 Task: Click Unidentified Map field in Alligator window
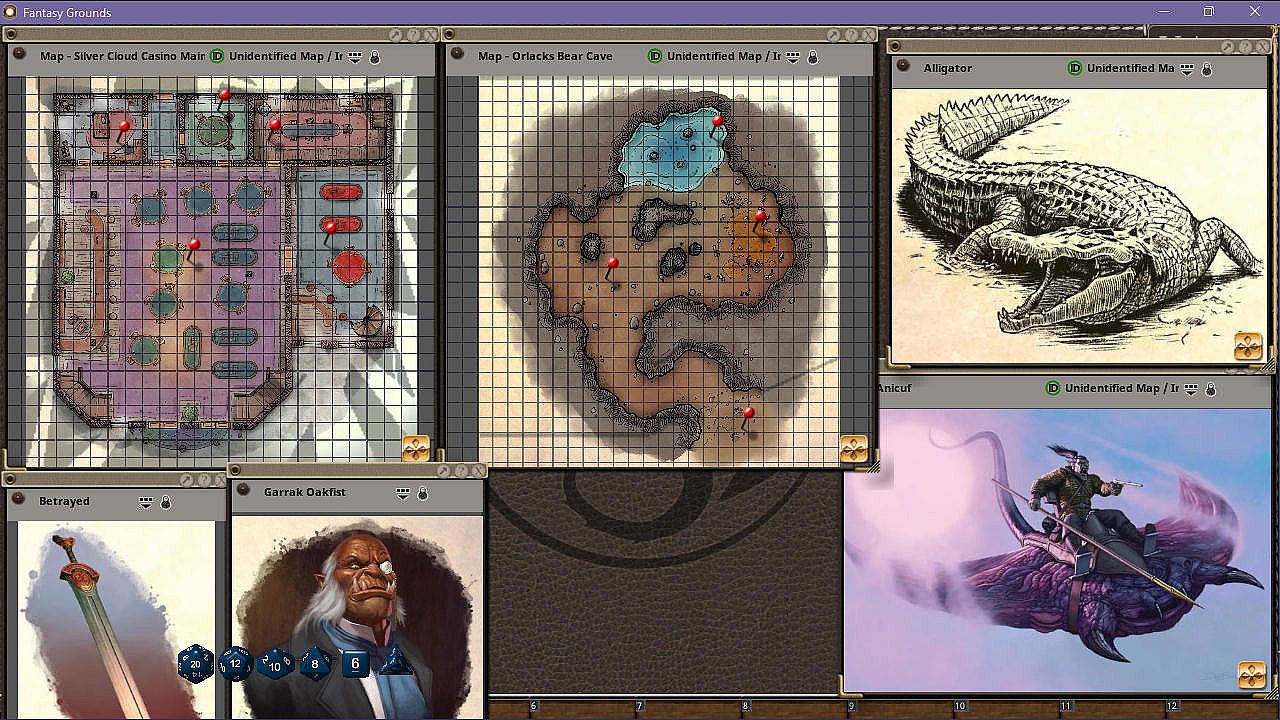click(1130, 68)
